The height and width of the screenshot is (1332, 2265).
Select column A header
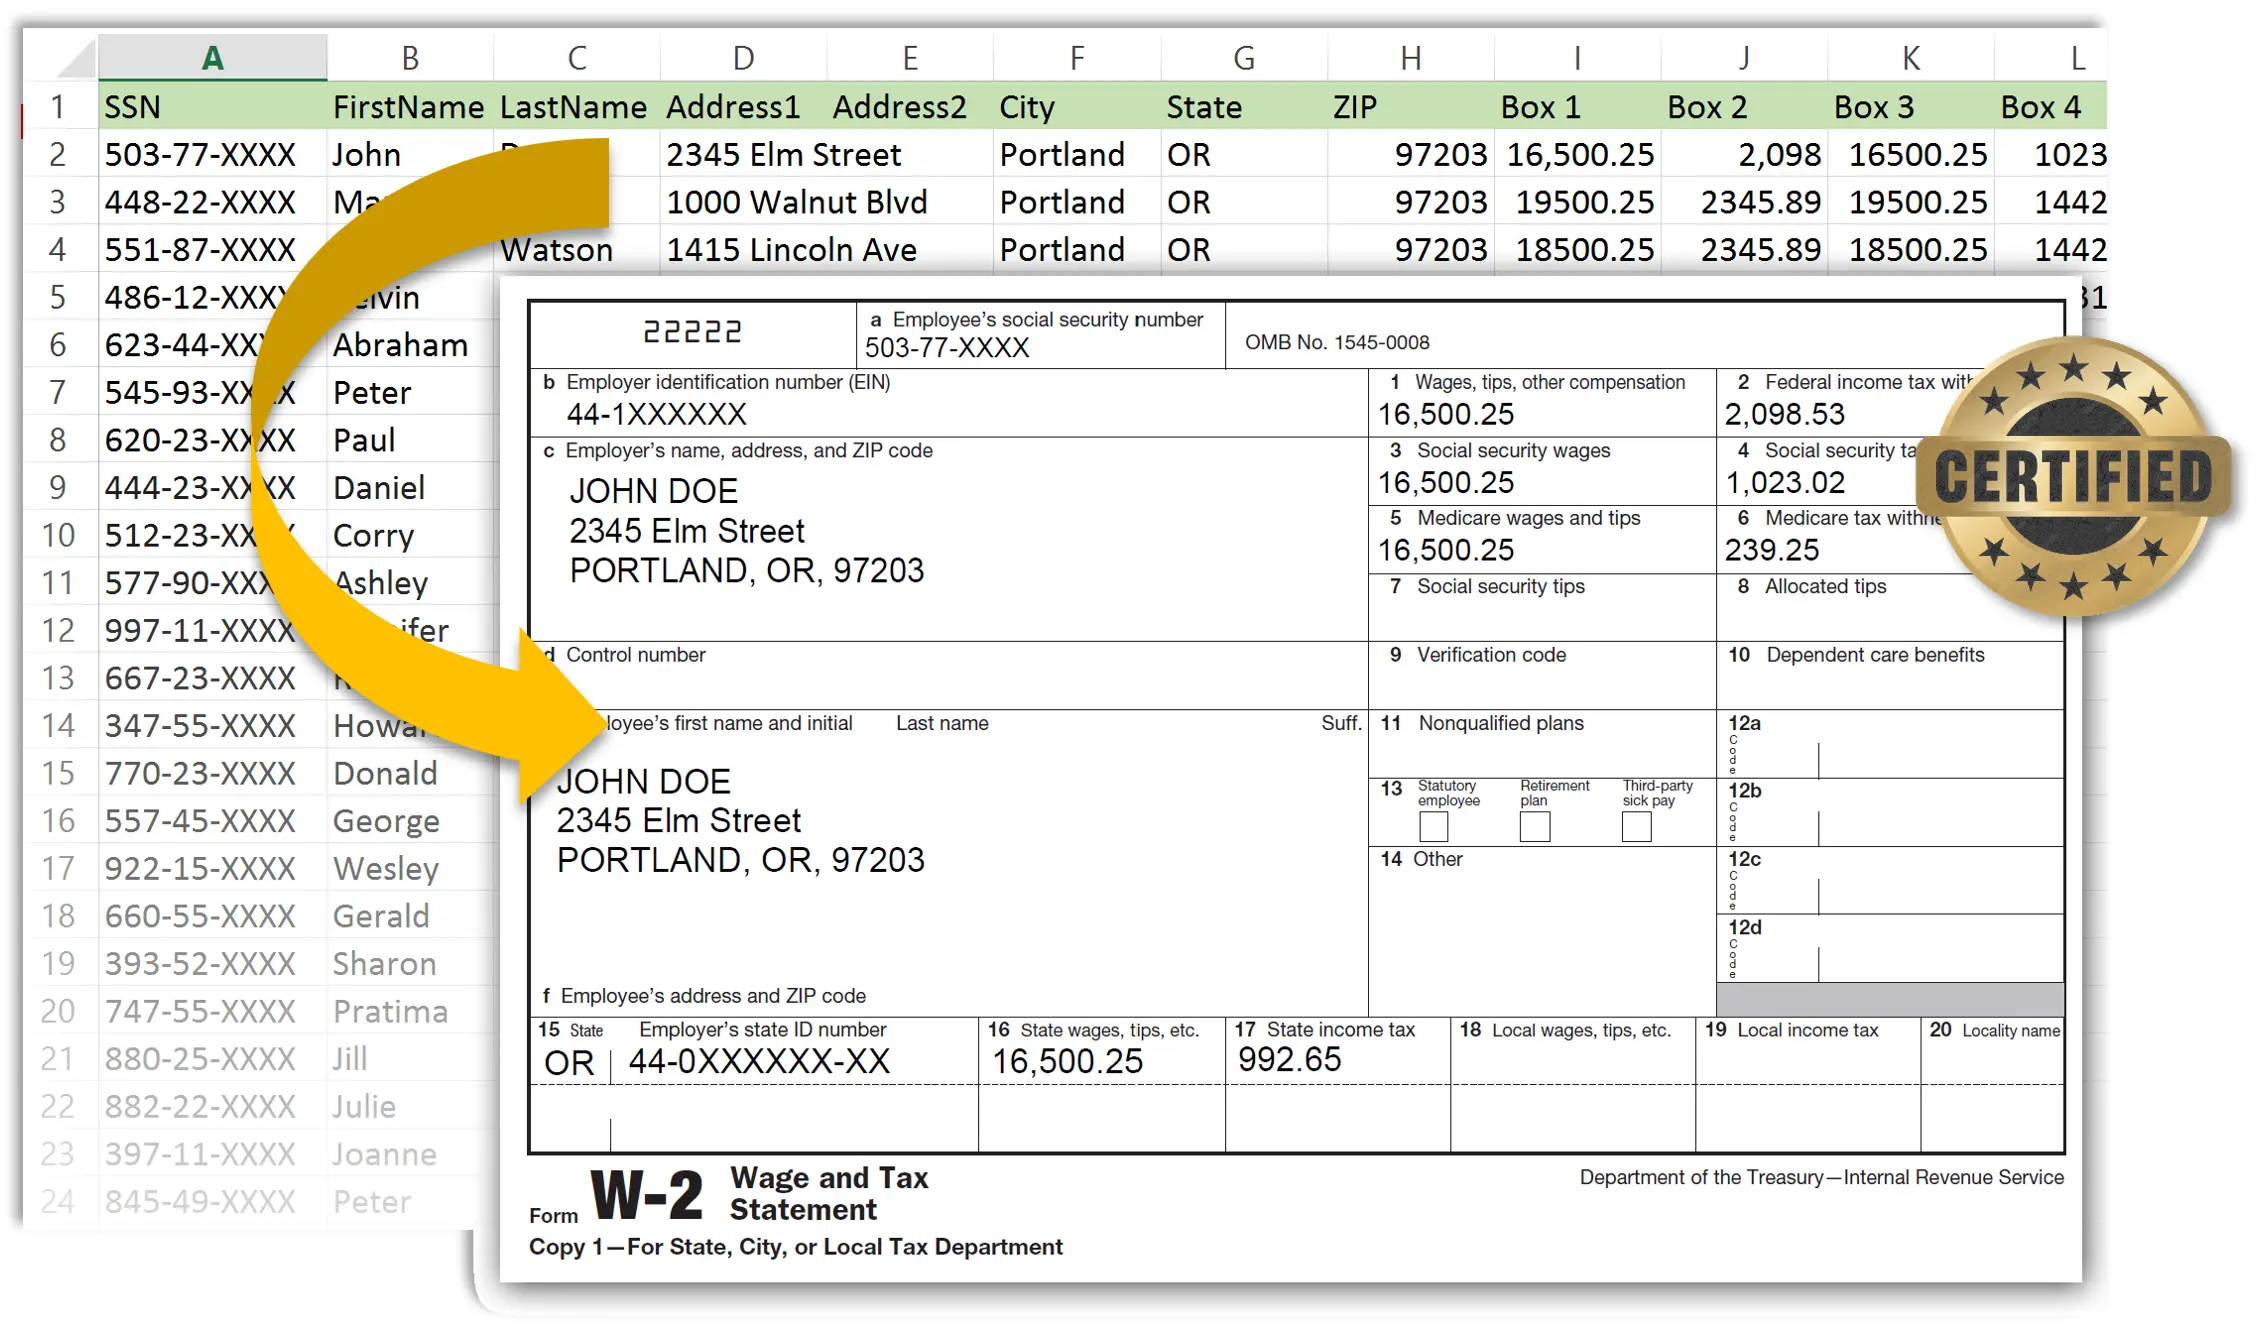click(x=212, y=57)
